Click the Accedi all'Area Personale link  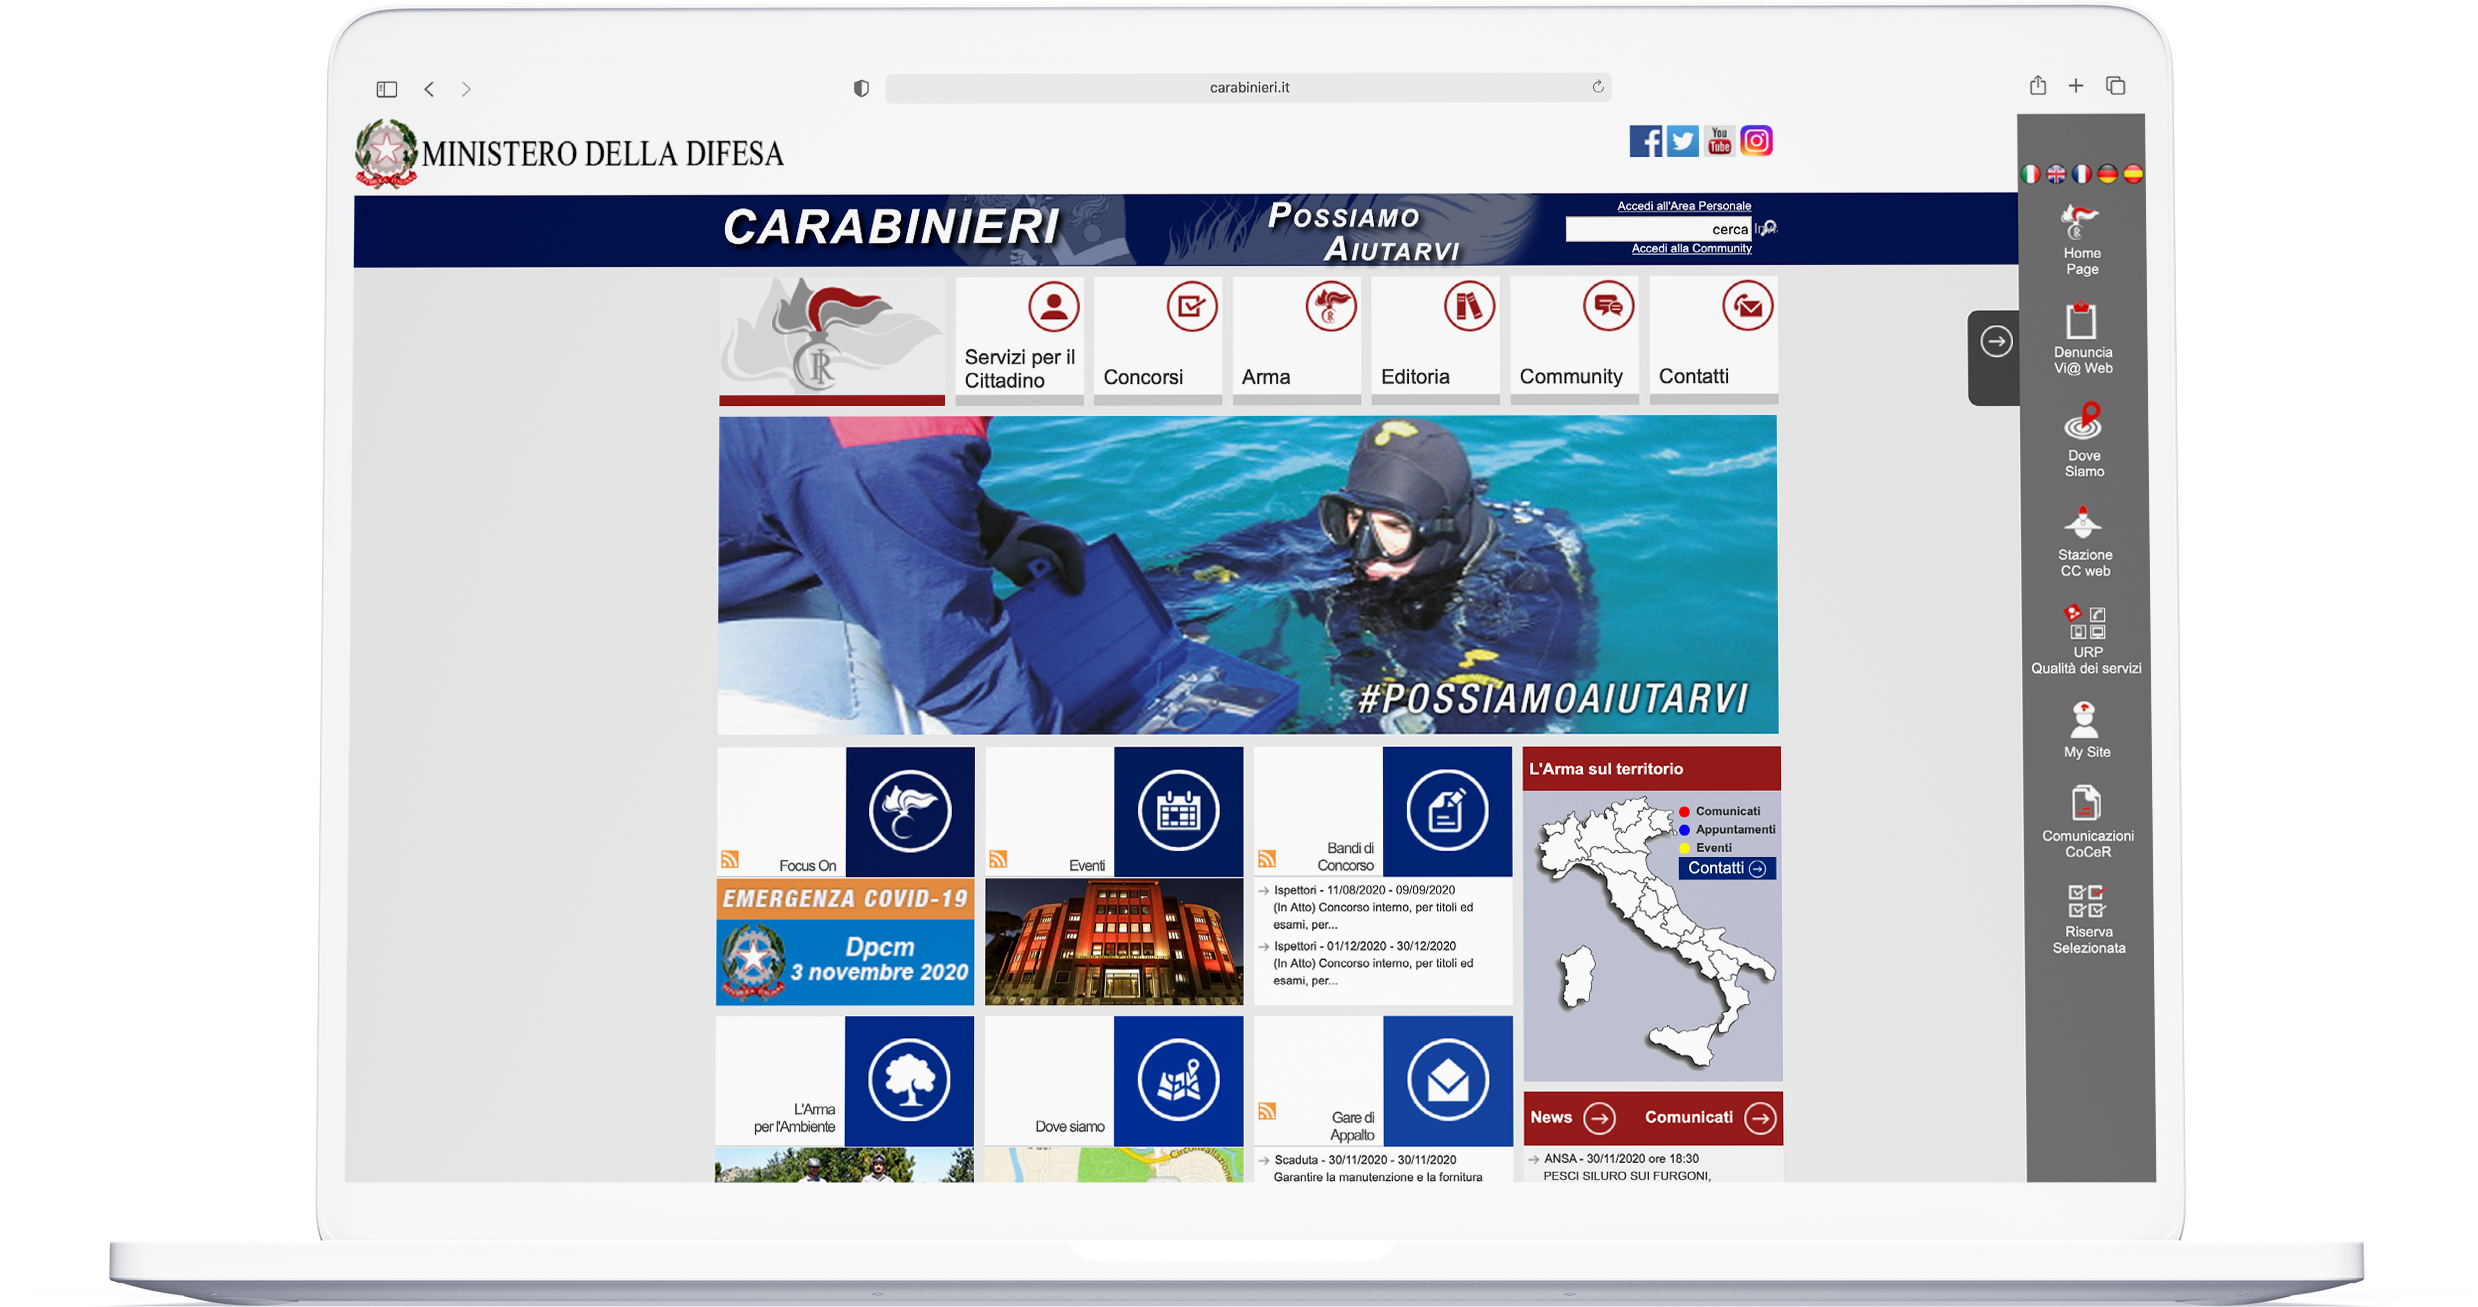pyautogui.click(x=1683, y=206)
